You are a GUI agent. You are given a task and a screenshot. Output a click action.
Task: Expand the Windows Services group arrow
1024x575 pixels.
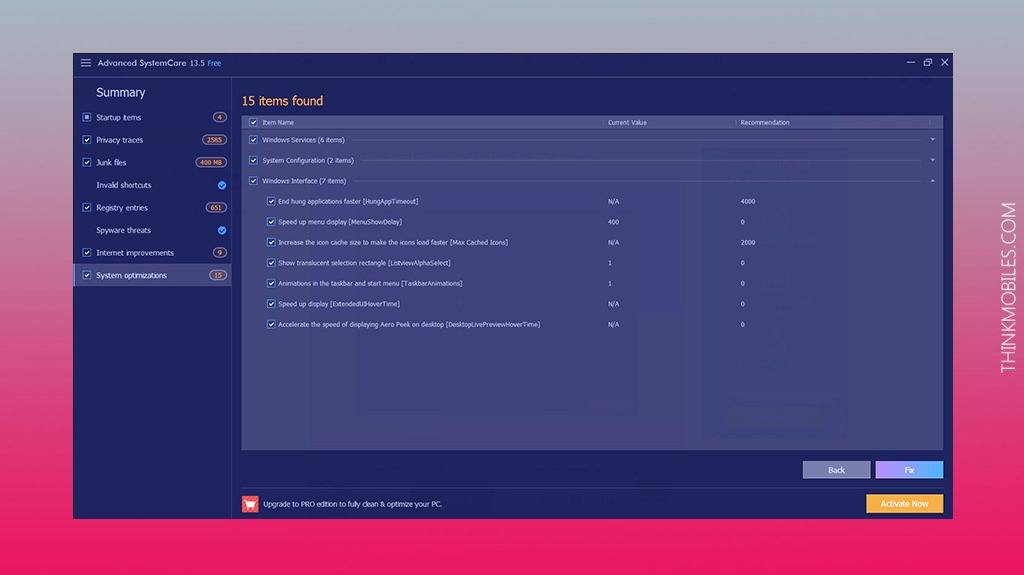click(x=933, y=140)
